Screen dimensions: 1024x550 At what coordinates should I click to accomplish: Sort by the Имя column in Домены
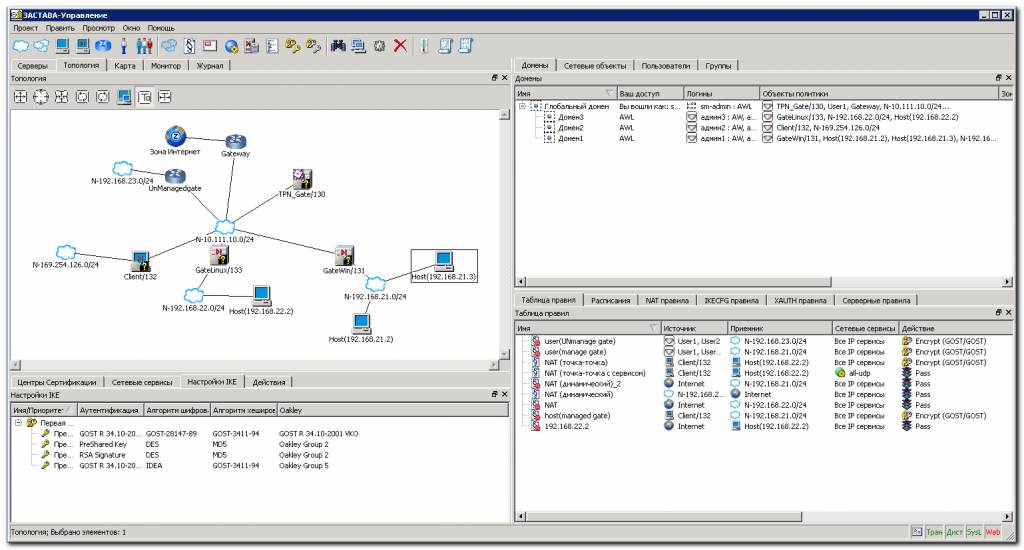click(x=560, y=93)
